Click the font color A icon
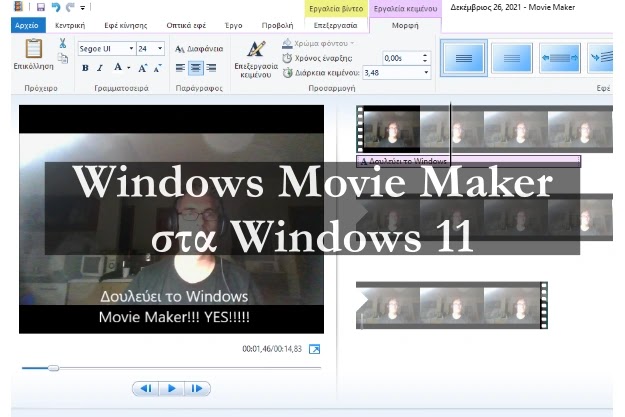 [118, 67]
